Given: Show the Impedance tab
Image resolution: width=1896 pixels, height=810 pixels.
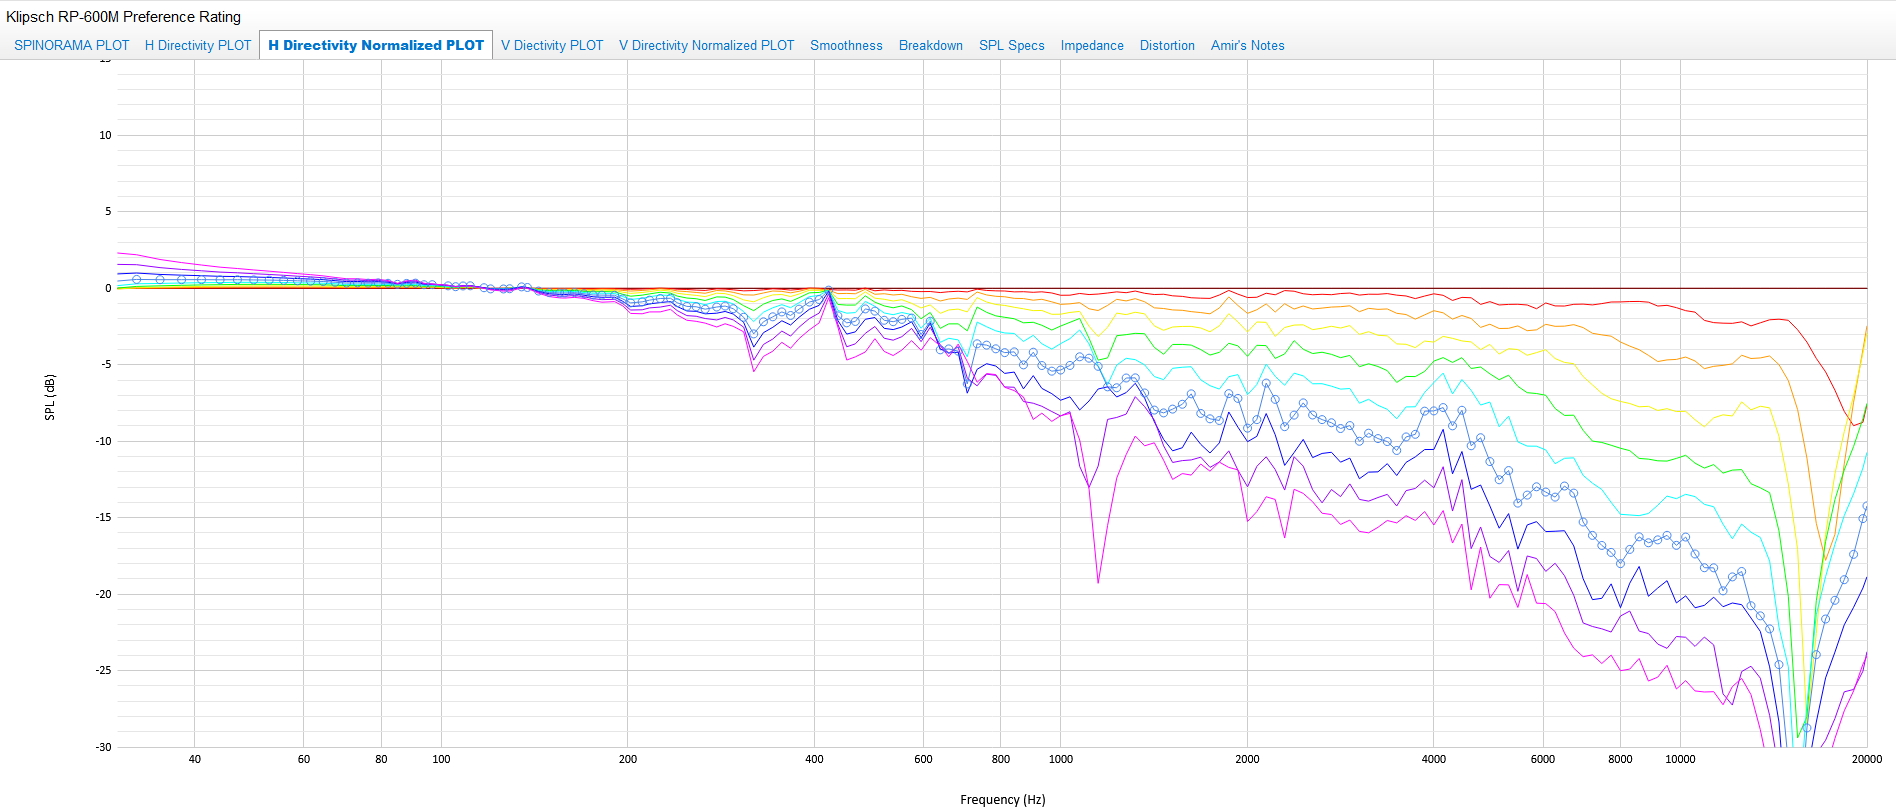Looking at the screenshot, I should [1092, 45].
